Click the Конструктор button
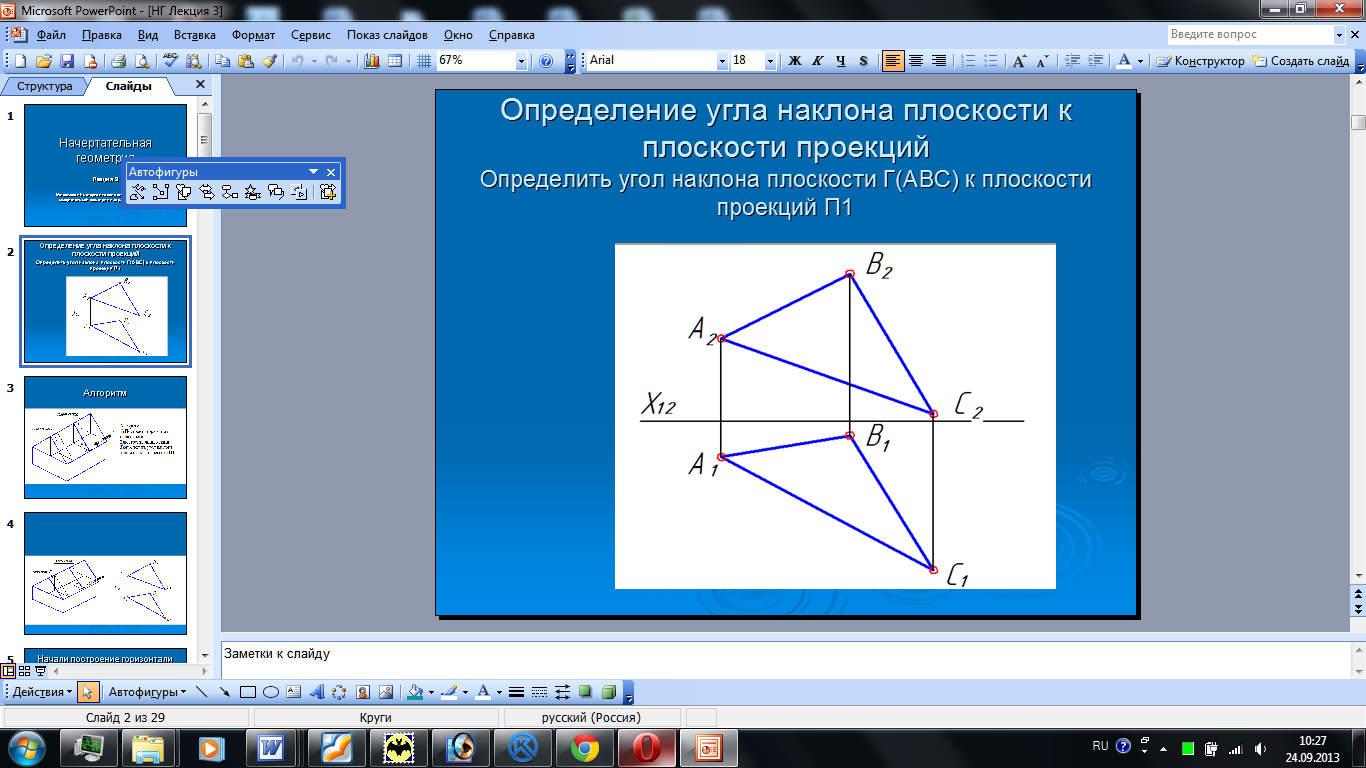 (x=1201, y=61)
